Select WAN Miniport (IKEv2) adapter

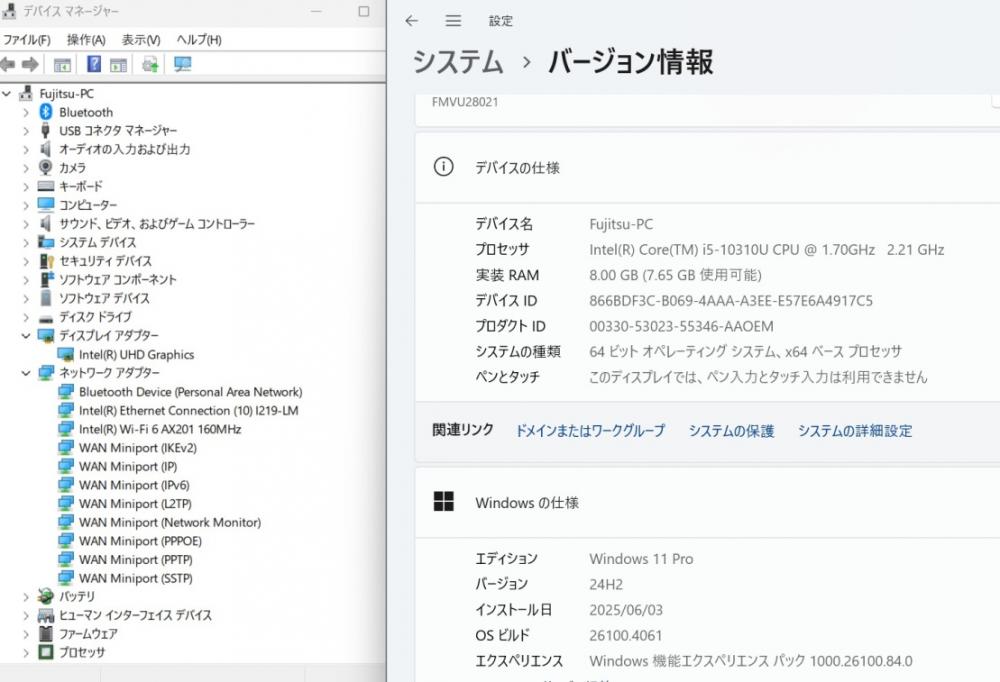pyautogui.click(x=137, y=448)
